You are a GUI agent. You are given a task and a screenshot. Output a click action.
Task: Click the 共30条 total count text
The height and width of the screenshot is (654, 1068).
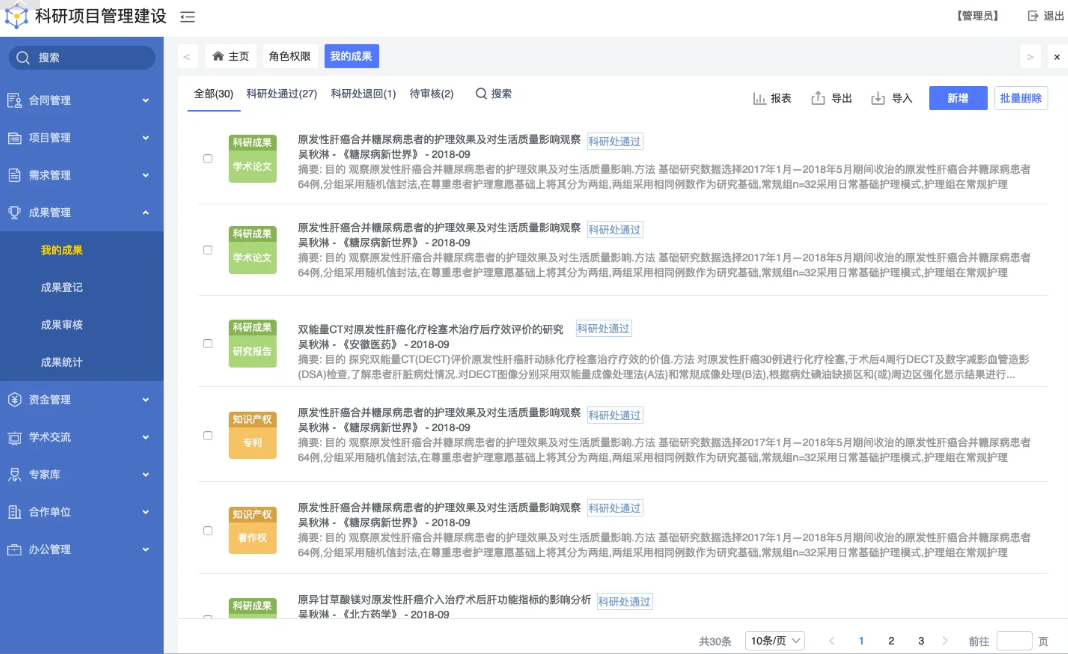point(715,641)
